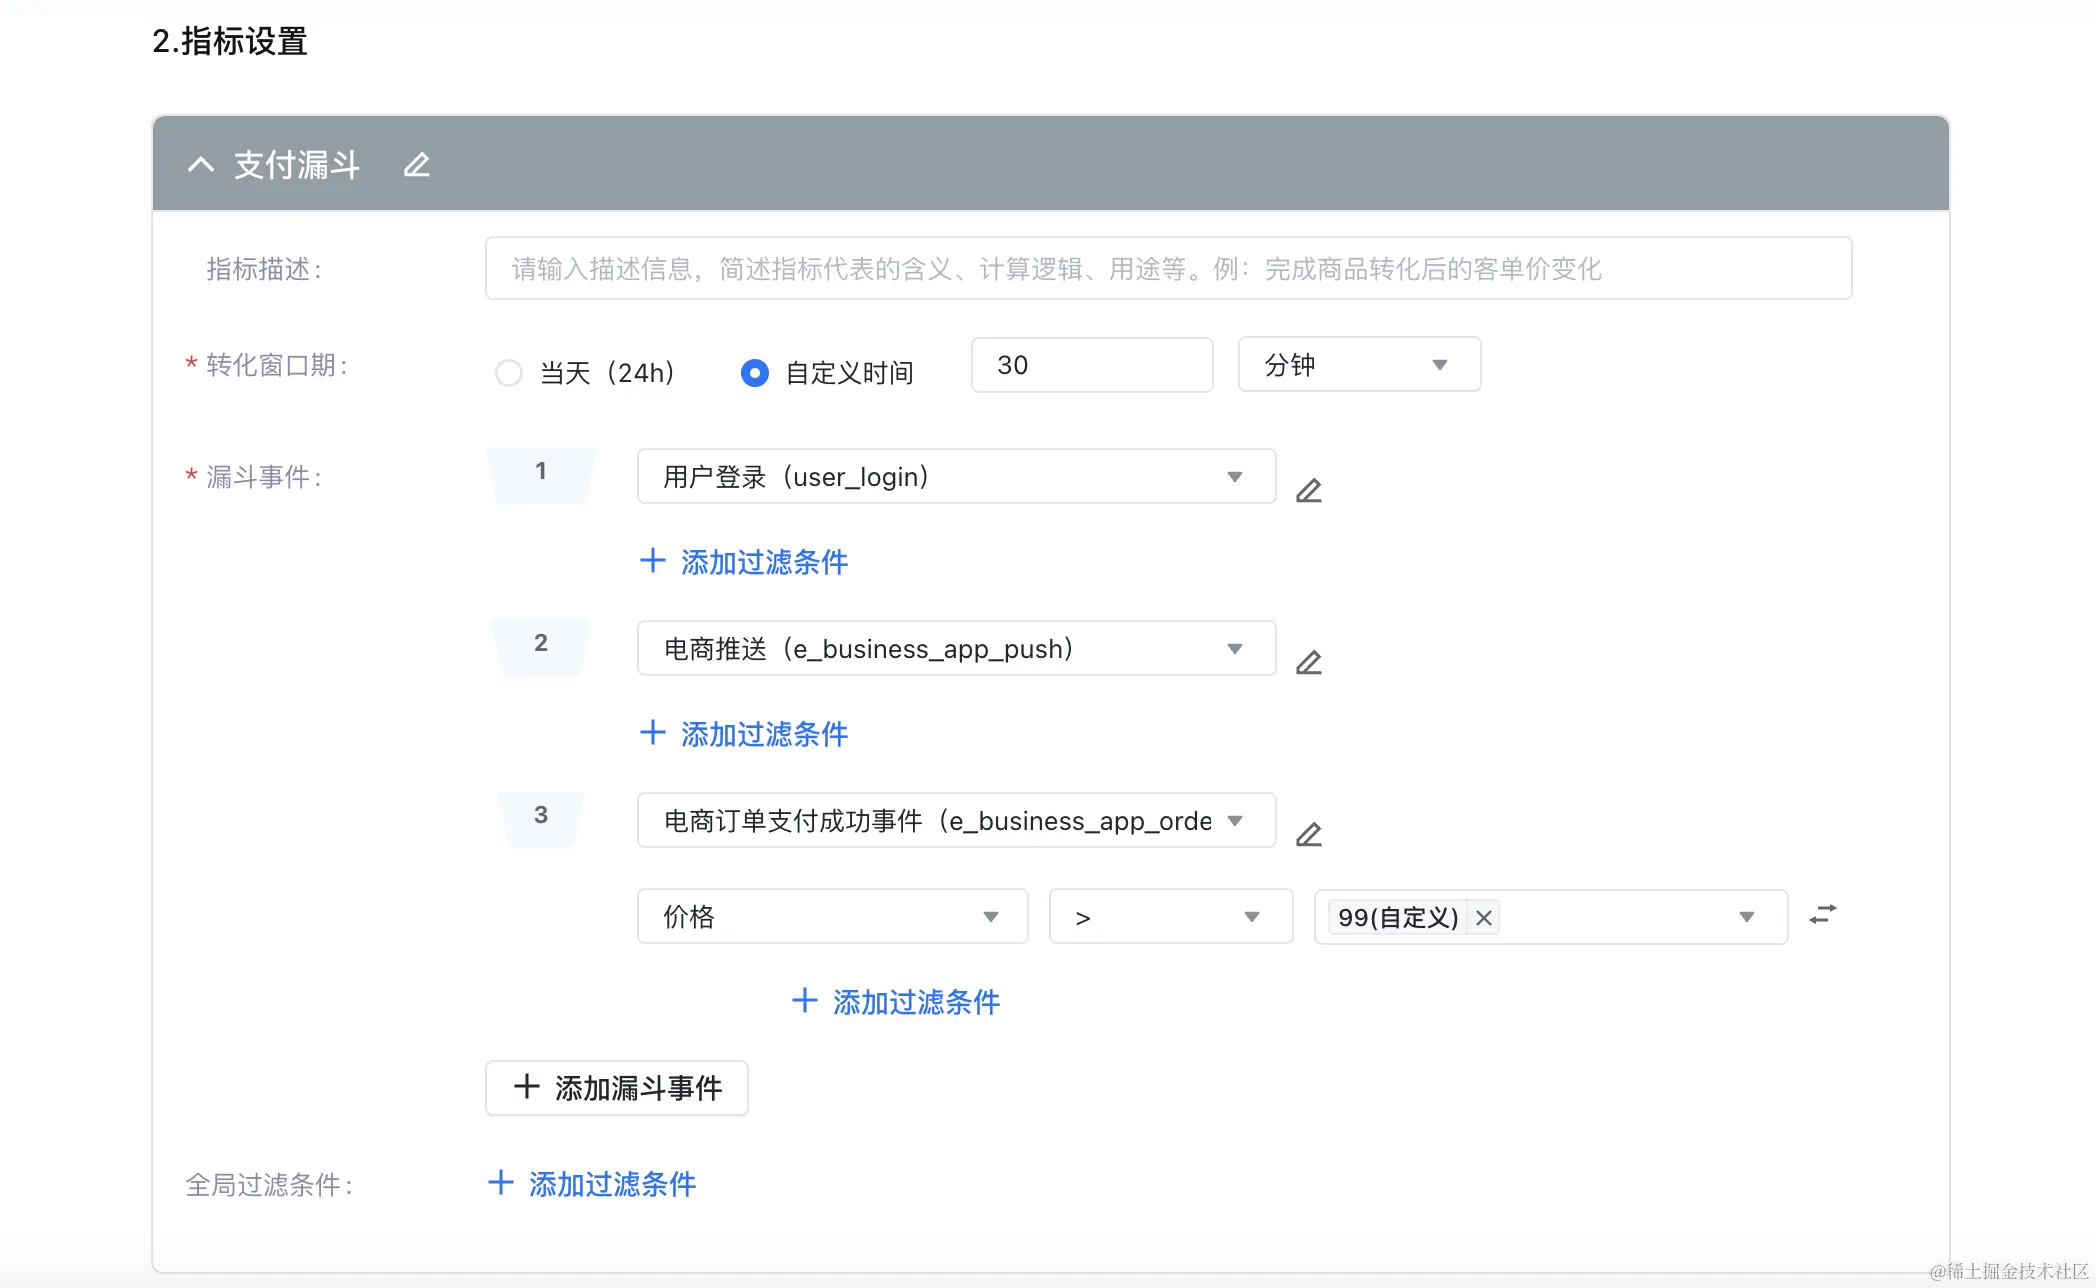
Task: Open the 分钟 time unit dropdown
Action: click(x=1358, y=365)
